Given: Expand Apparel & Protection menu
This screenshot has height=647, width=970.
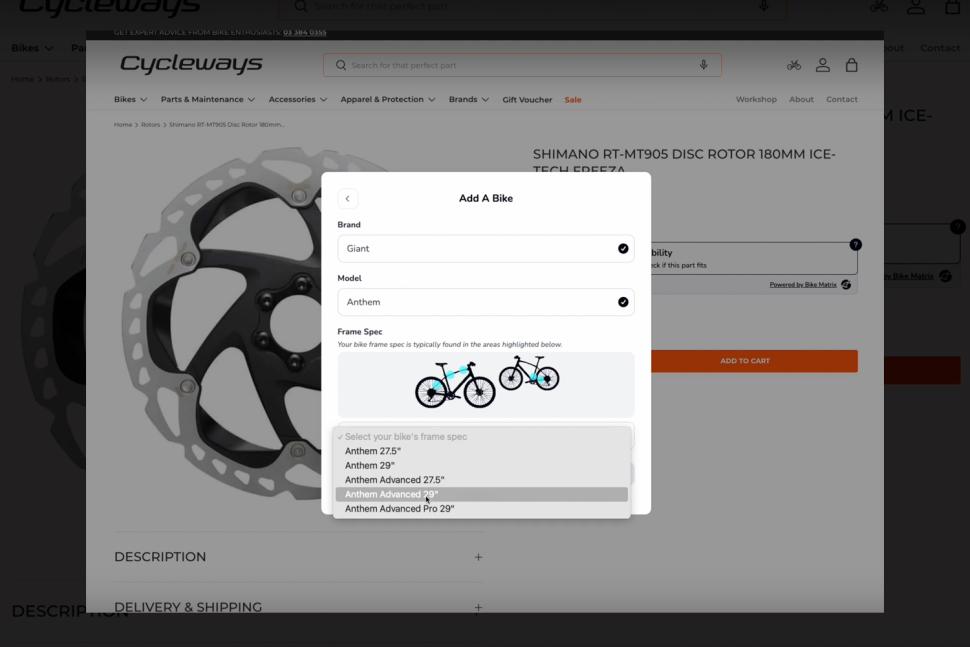Looking at the screenshot, I should [x=388, y=100].
